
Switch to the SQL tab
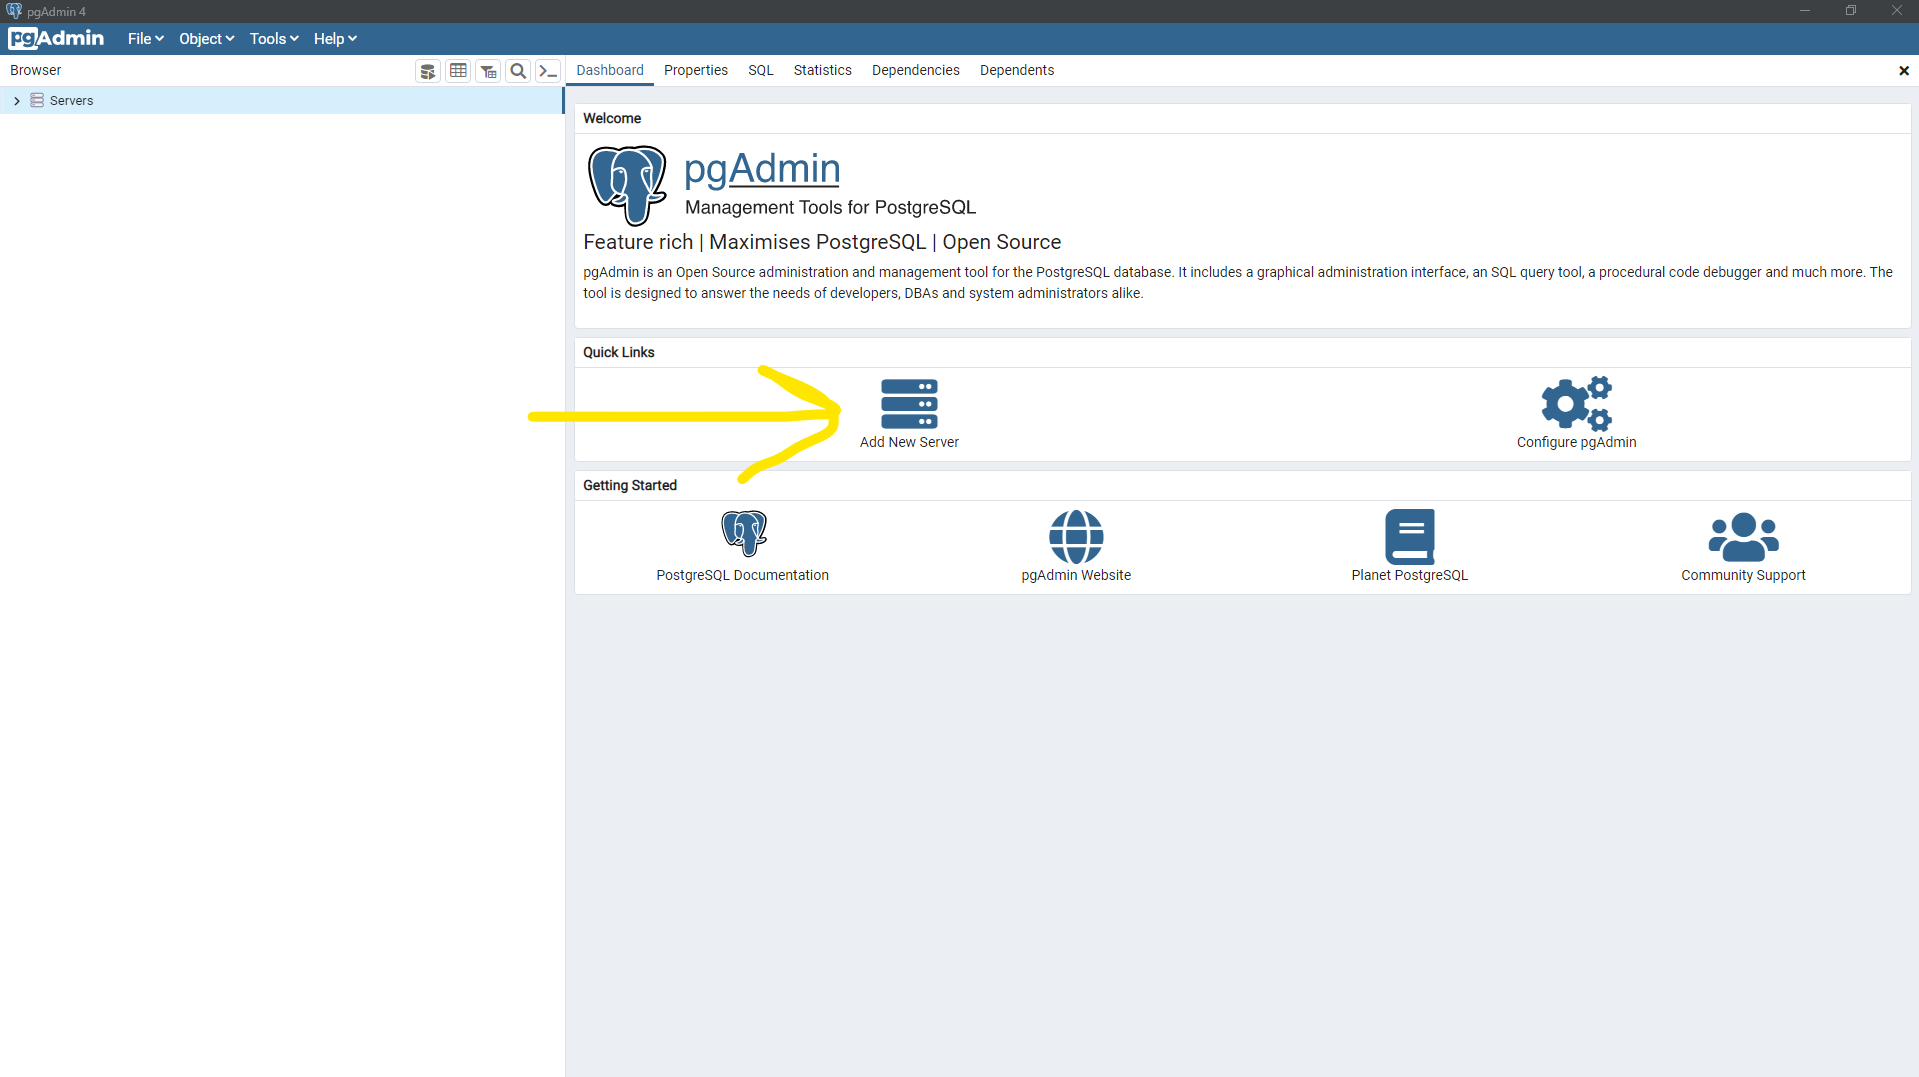click(x=760, y=70)
